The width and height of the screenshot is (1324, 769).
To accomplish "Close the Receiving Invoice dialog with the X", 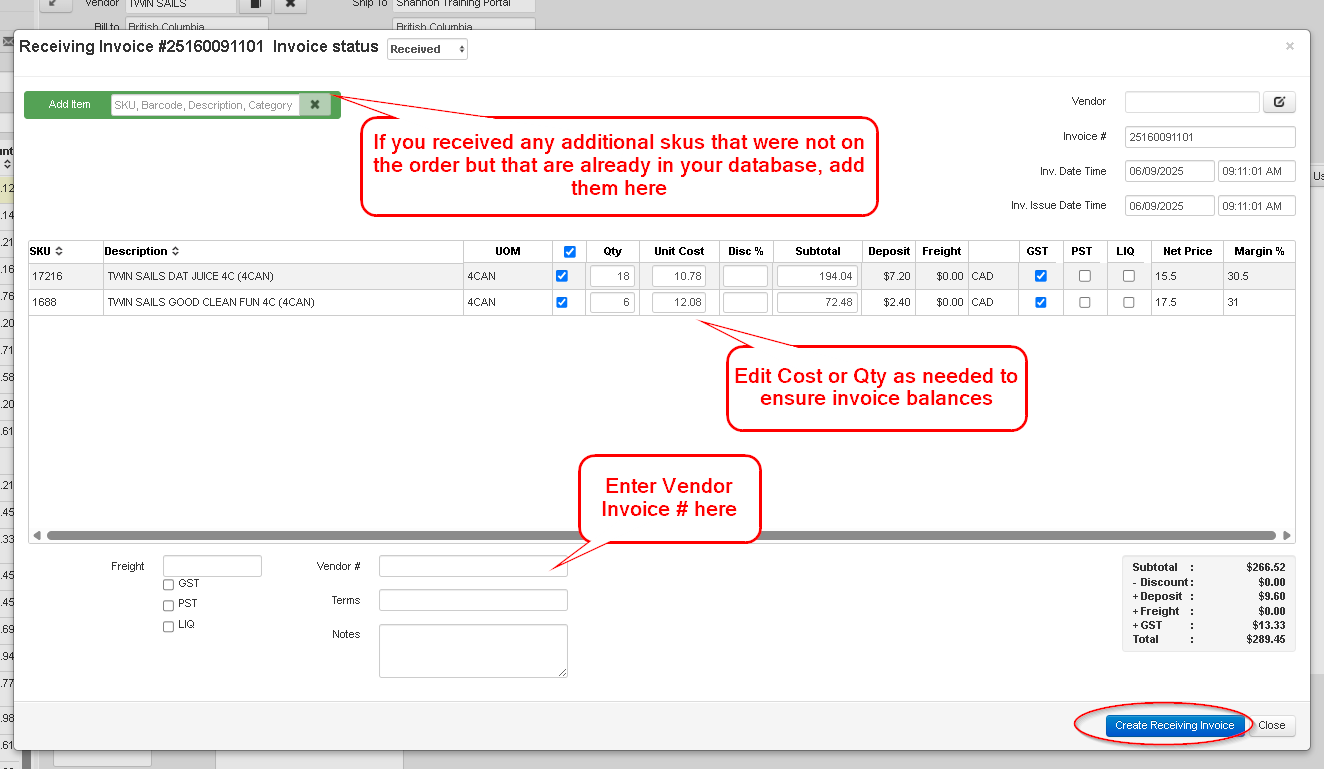I will pos(1290,46).
